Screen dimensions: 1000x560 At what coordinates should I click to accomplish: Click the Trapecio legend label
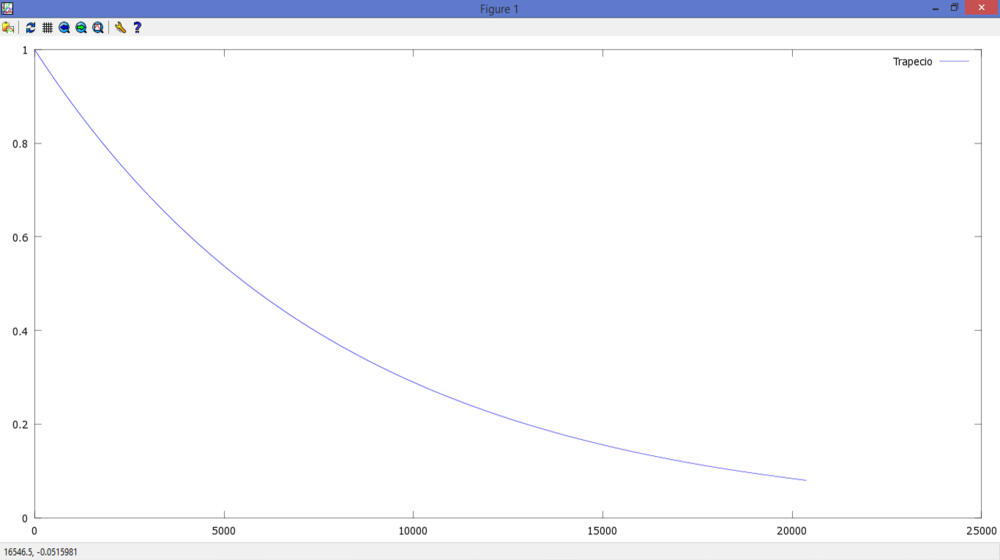[912, 62]
